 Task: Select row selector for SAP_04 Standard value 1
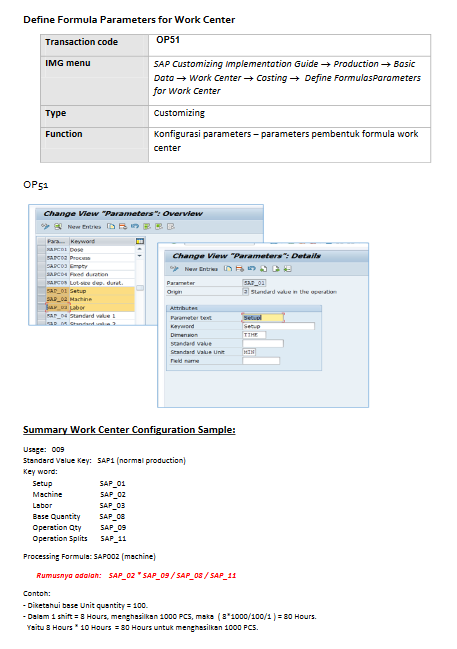(x=41, y=316)
